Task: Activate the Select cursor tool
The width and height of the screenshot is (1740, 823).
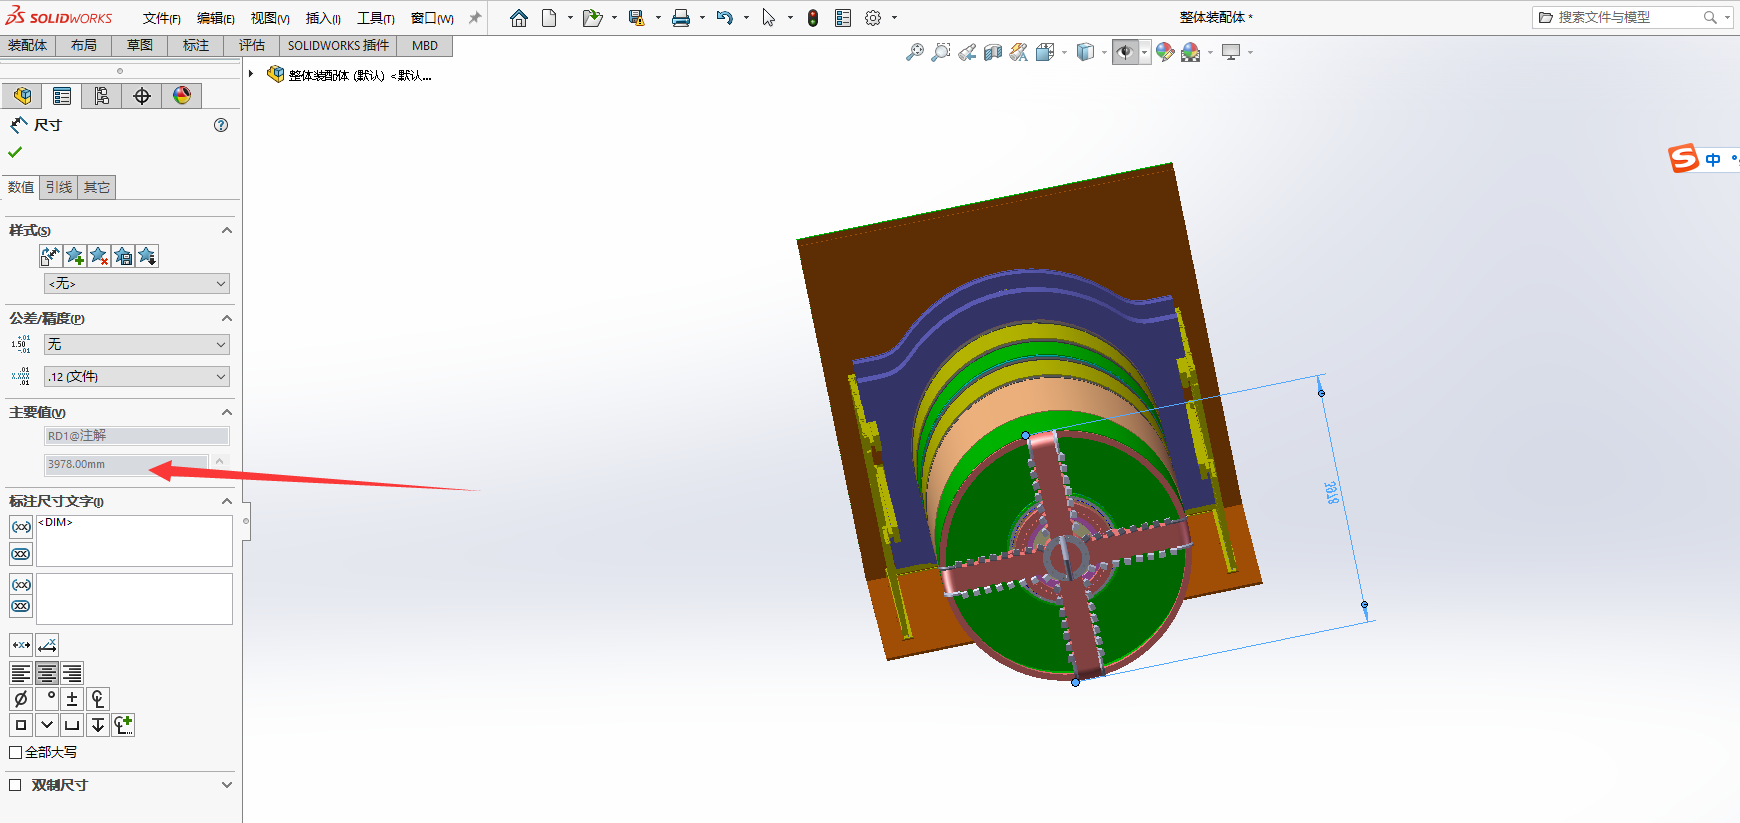Action: point(768,18)
